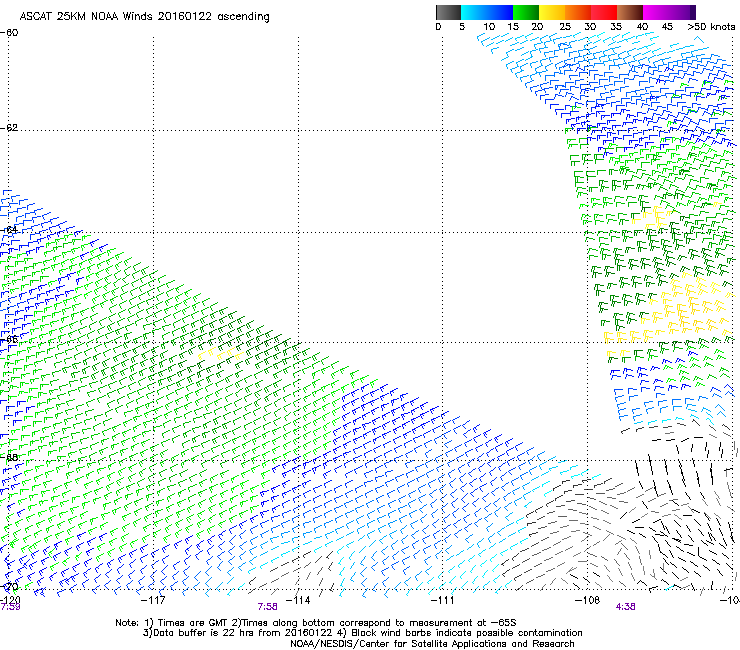This screenshot has height=650, width=740.
Task: Select the yellow 20-25 knot legend segment
Action: (552, 12)
